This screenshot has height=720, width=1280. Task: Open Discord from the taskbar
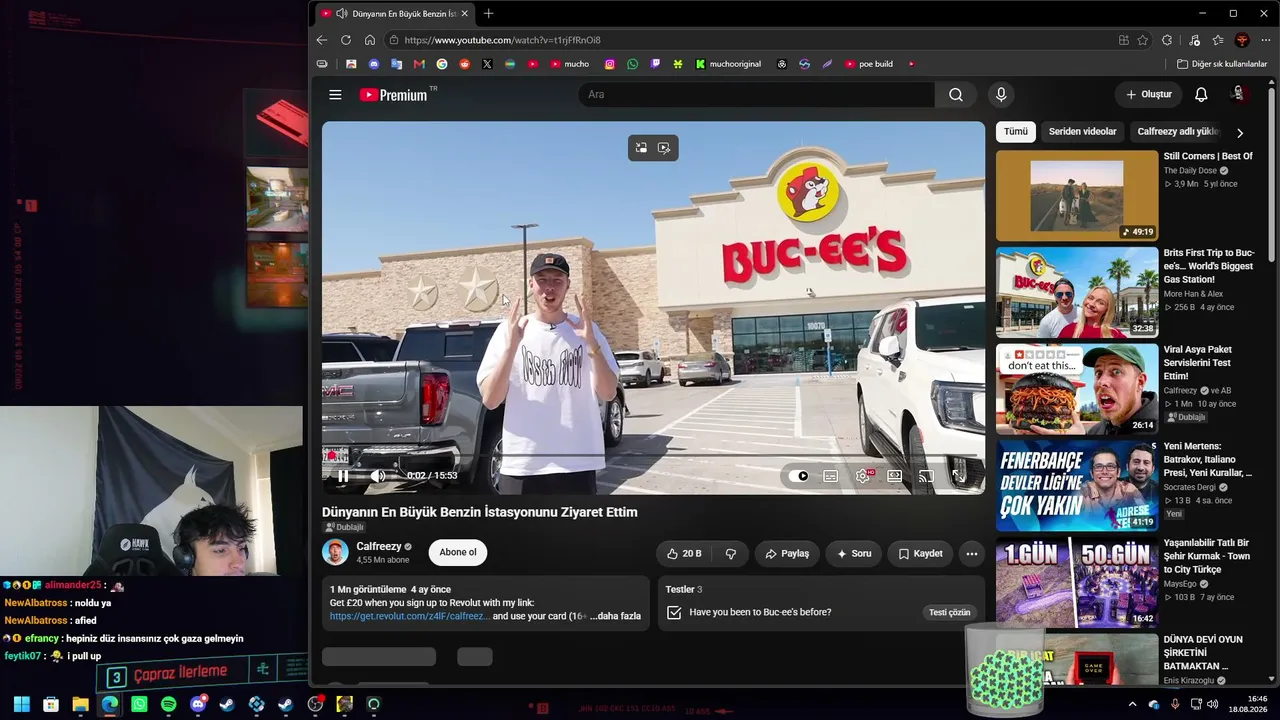pyautogui.click(x=198, y=704)
